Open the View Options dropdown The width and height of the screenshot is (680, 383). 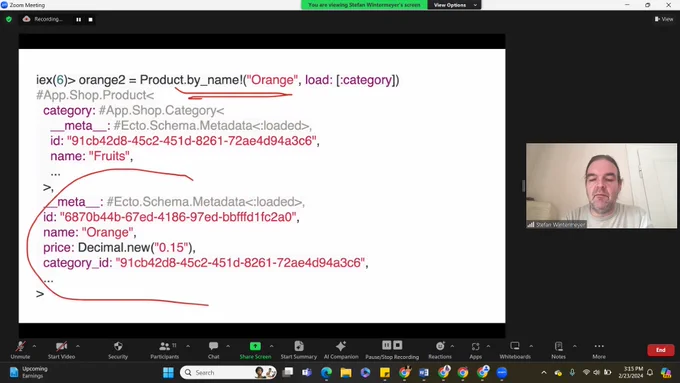click(455, 5)
